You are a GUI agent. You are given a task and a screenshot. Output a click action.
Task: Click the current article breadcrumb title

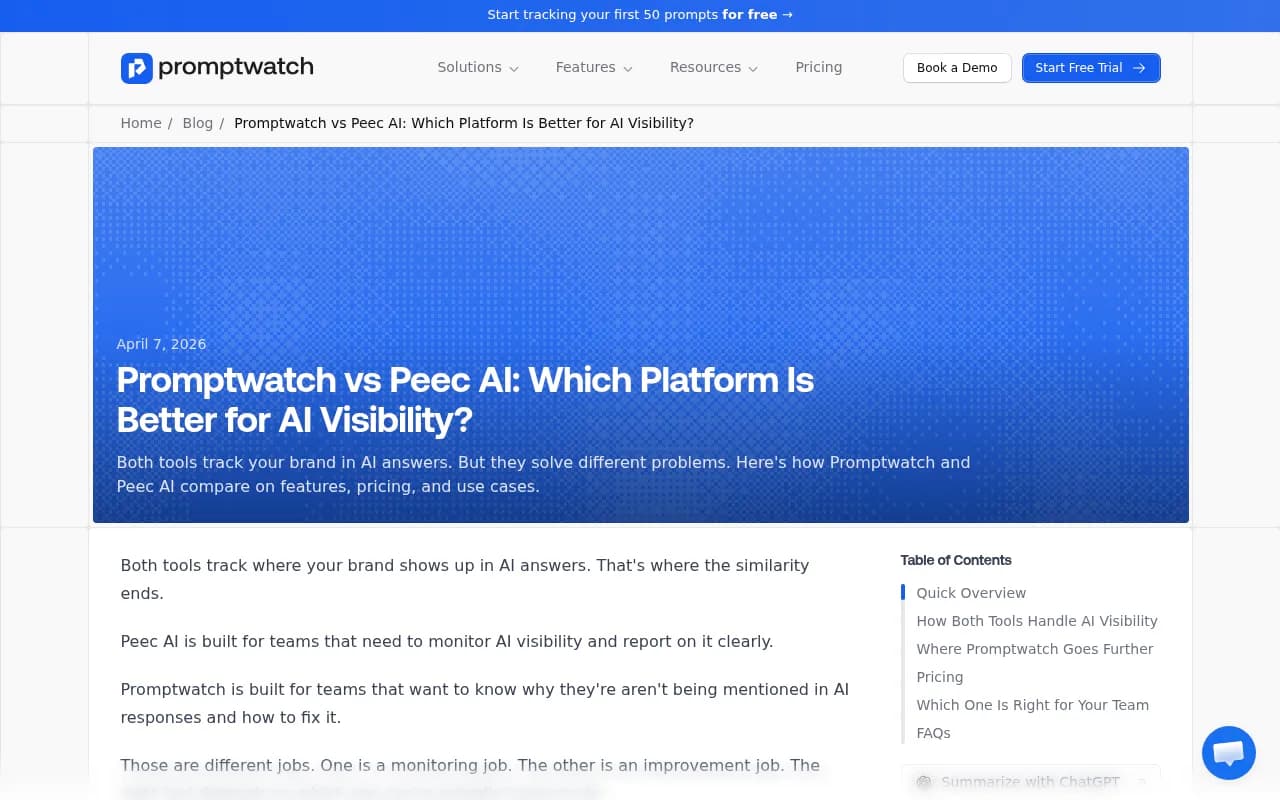point(464,123)
